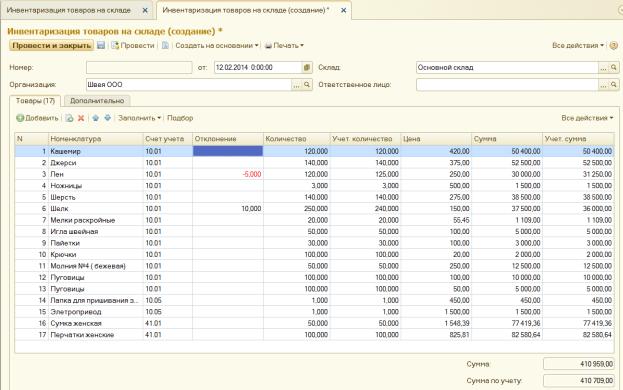Click the Шелк nomenclature cell
The height and width of the screenshot is (390, 623).
95,209
